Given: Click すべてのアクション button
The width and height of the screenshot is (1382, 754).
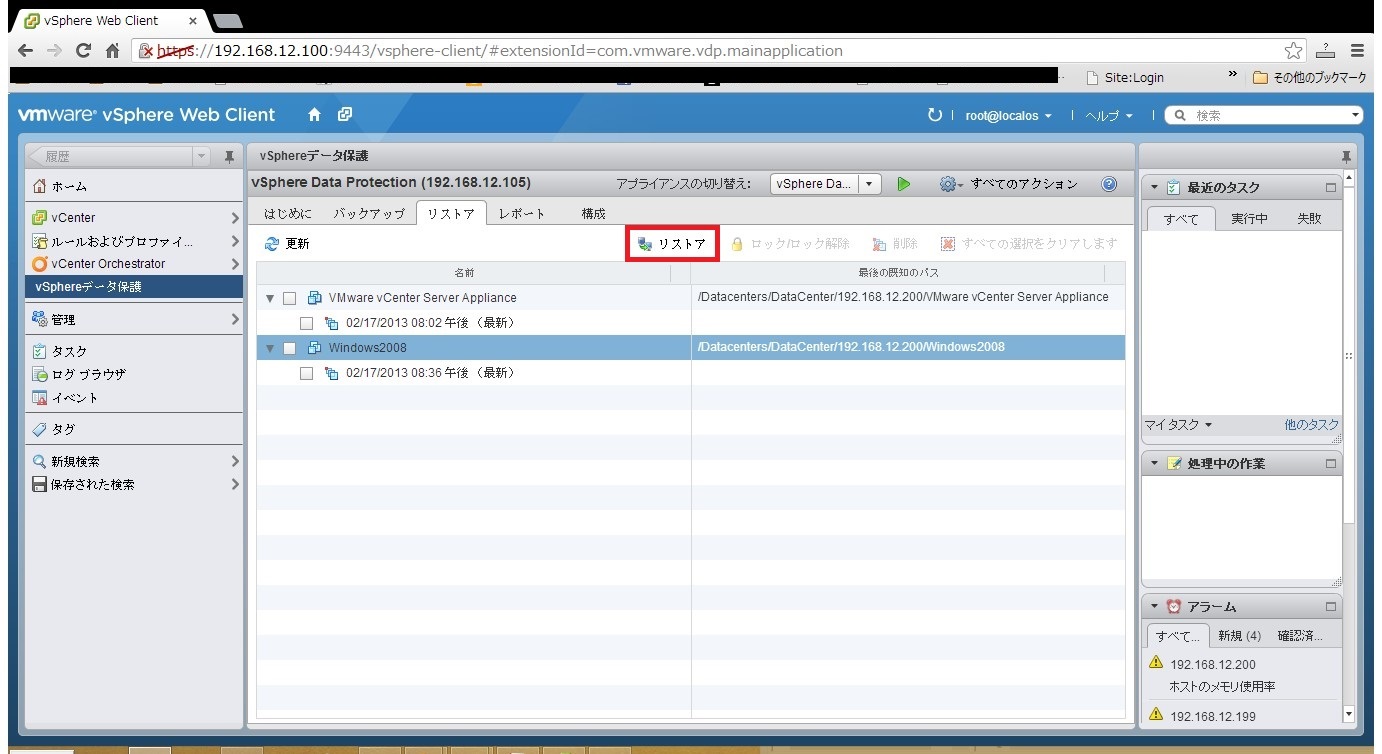Looking at the screenshot, I should (1024, 184).
